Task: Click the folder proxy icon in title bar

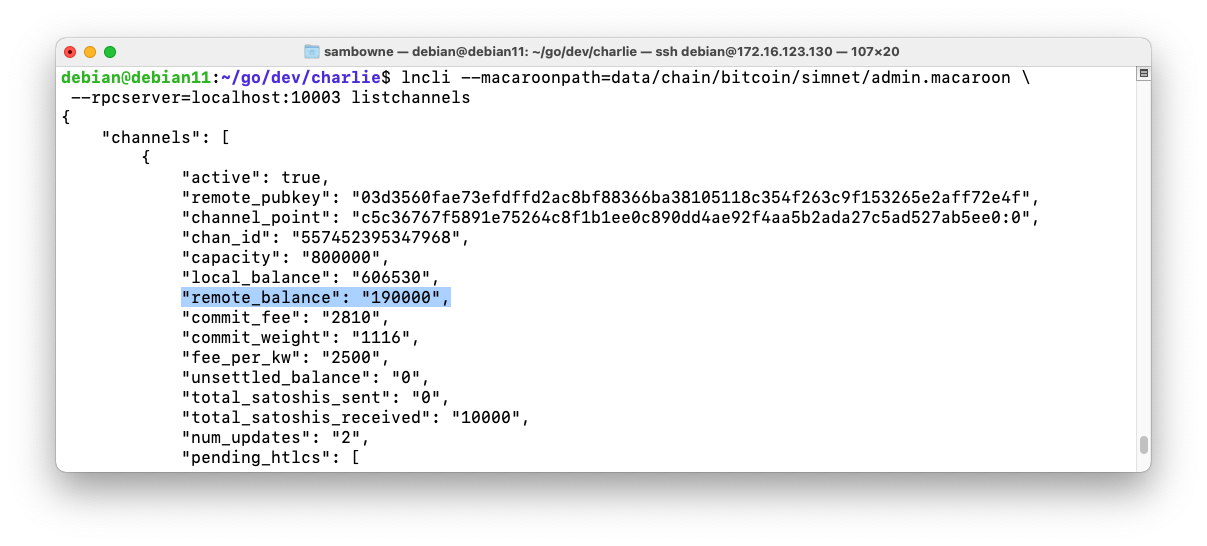Action: pos(312,51)
